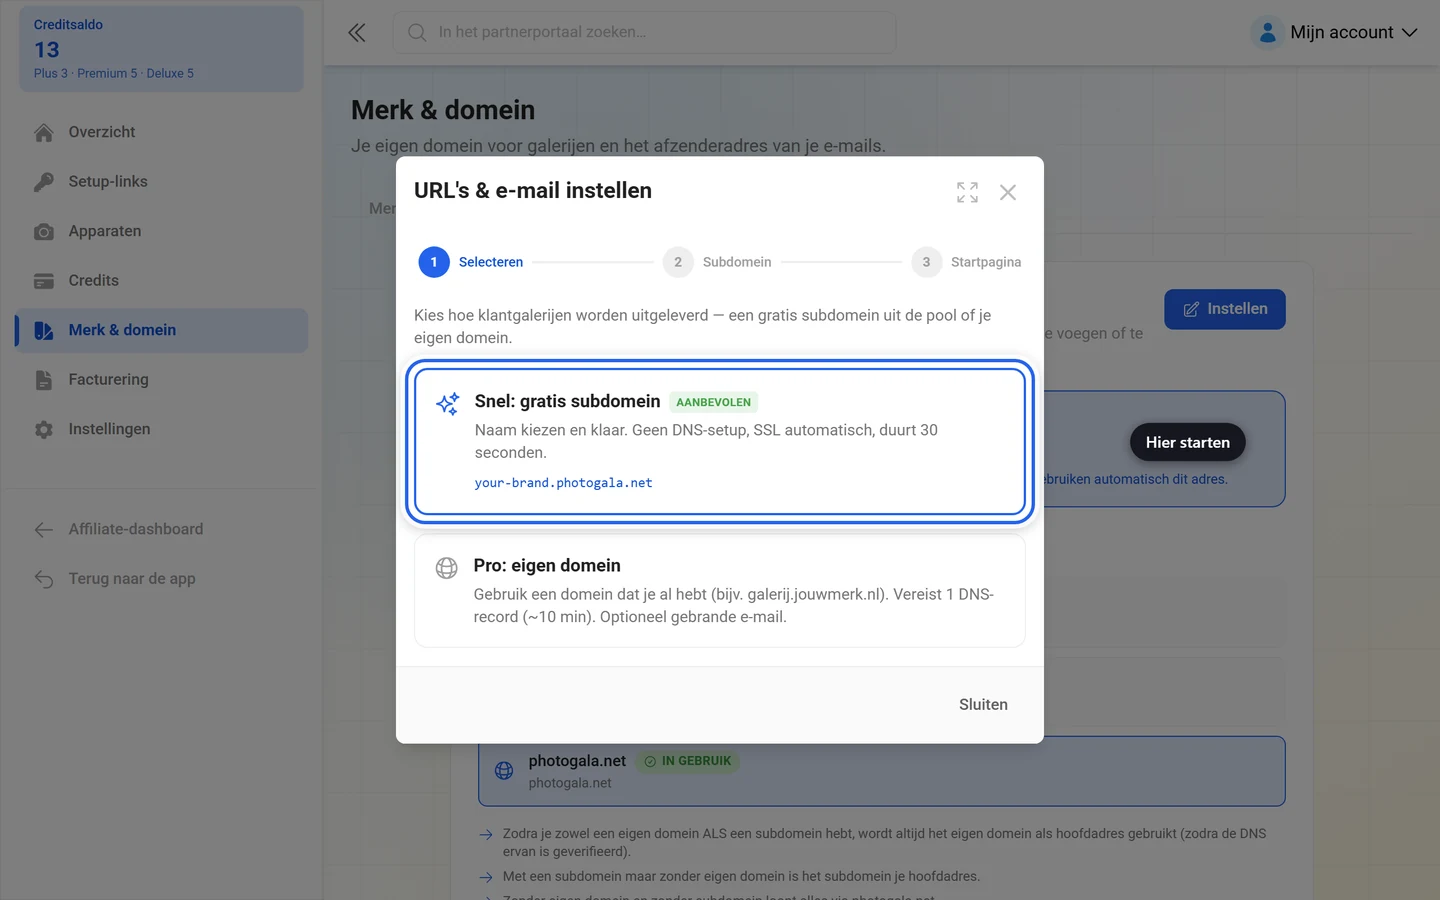The width and height of the screenshot is (1440, 900).
Task: Click step 1 Selecteren in the wizard
Action: [x=471, y=262]
